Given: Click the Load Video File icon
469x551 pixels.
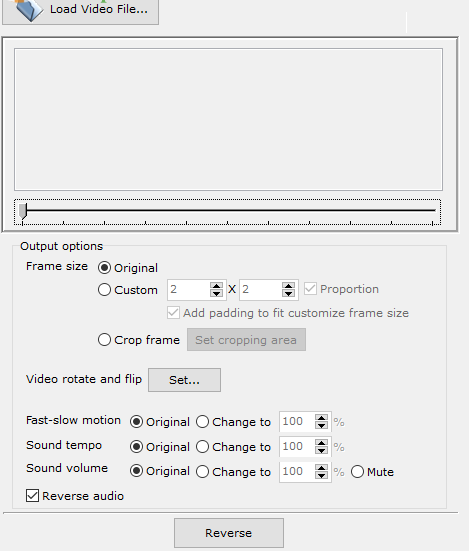Looking at the screenshot, I should click(27, 9).
